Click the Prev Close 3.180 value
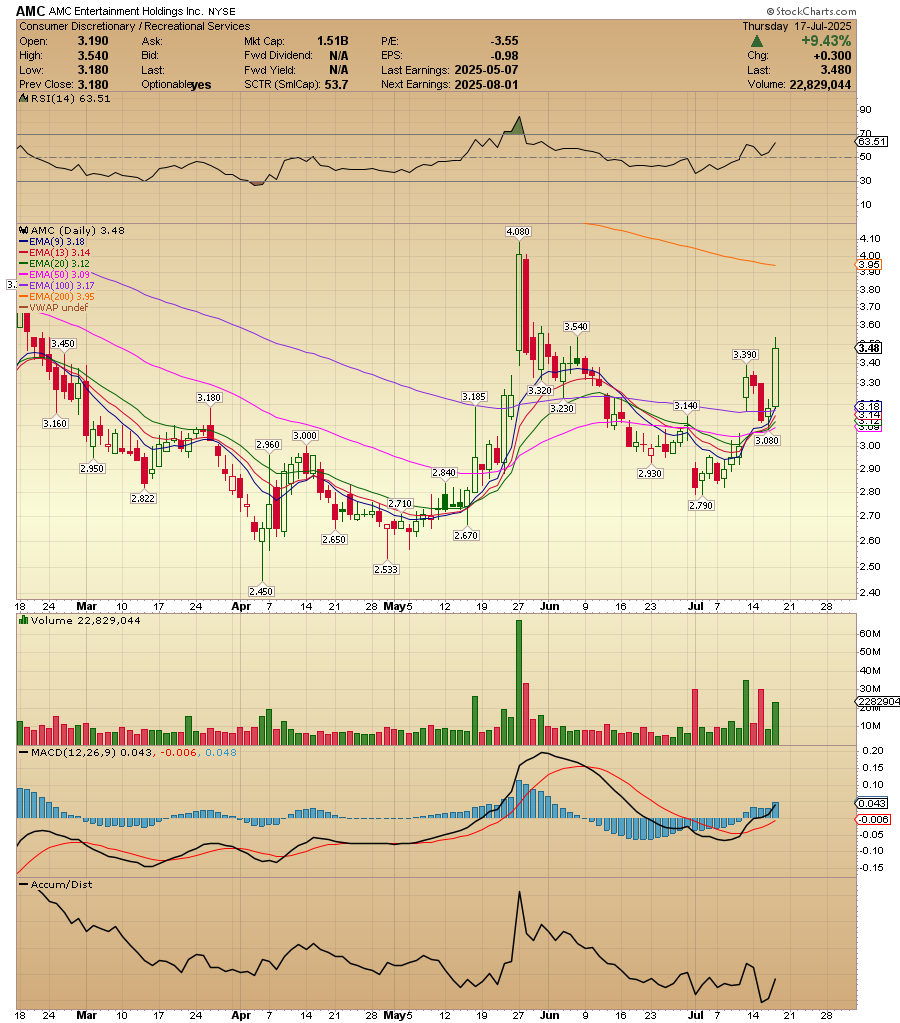Screen dimensions: 900x1023 coord(93,85)
